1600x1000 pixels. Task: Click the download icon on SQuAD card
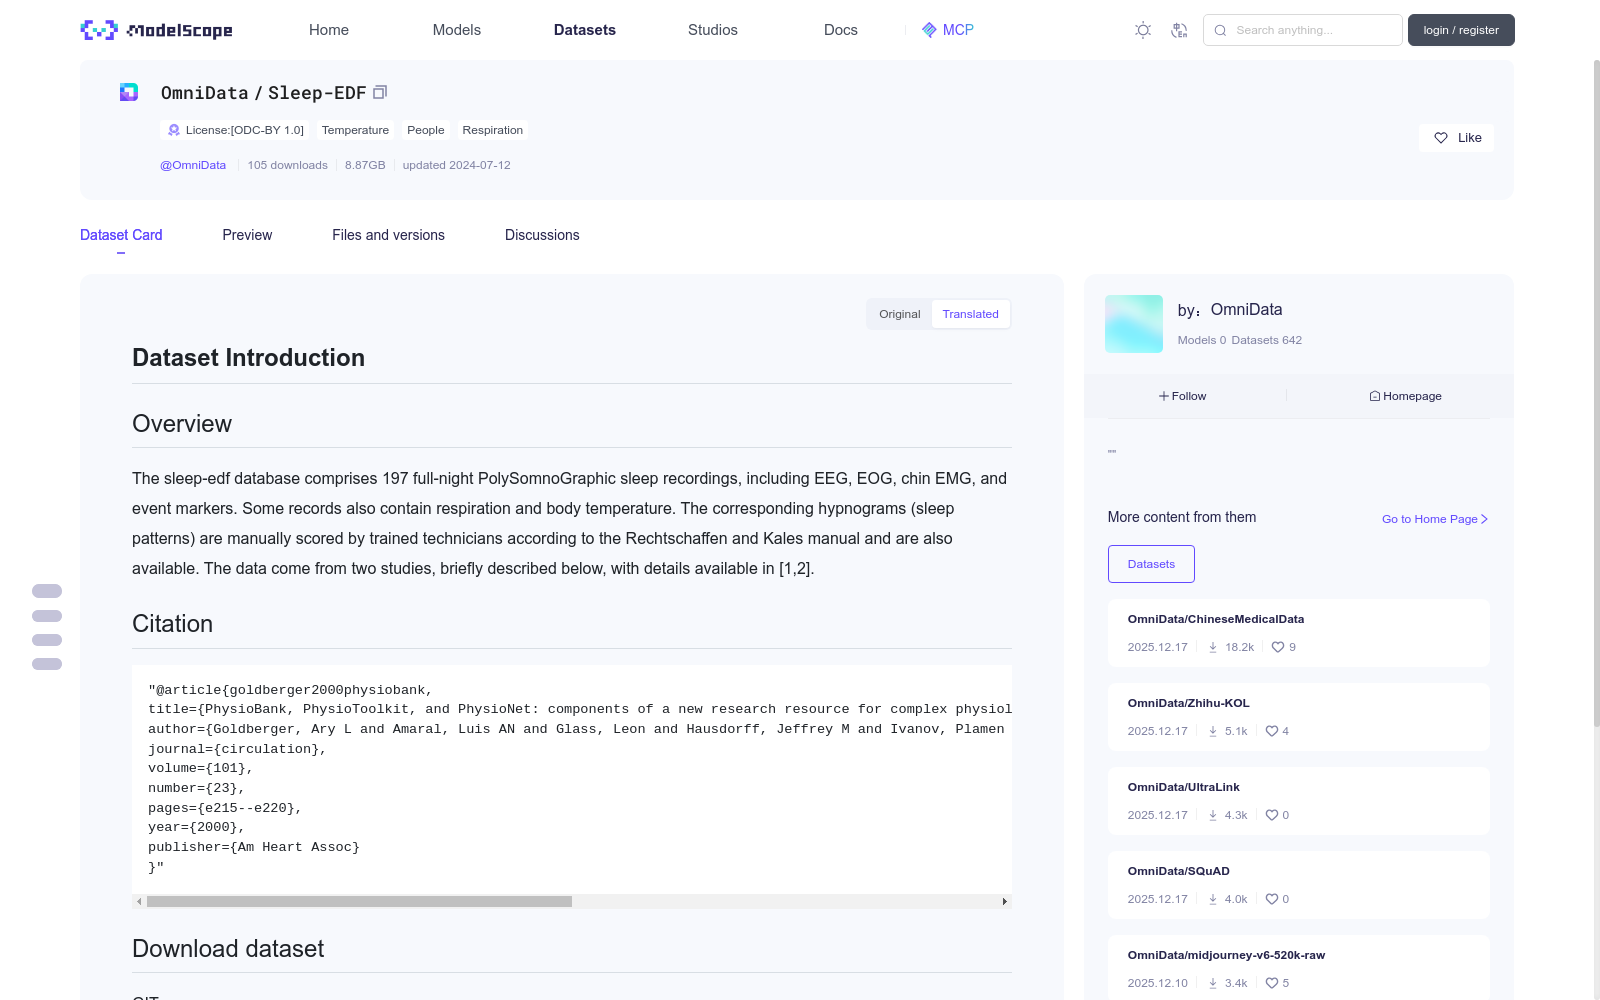click(1213, 899)
